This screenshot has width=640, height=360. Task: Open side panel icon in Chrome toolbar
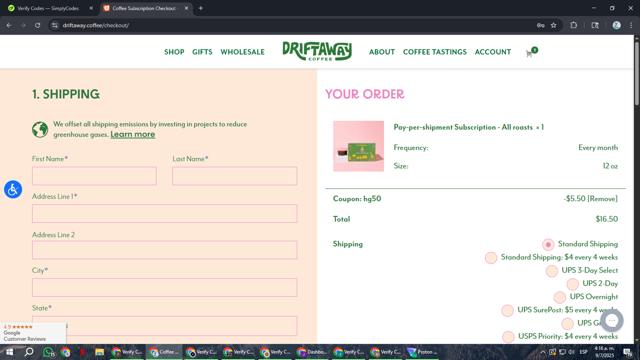(x=595, y=25)
